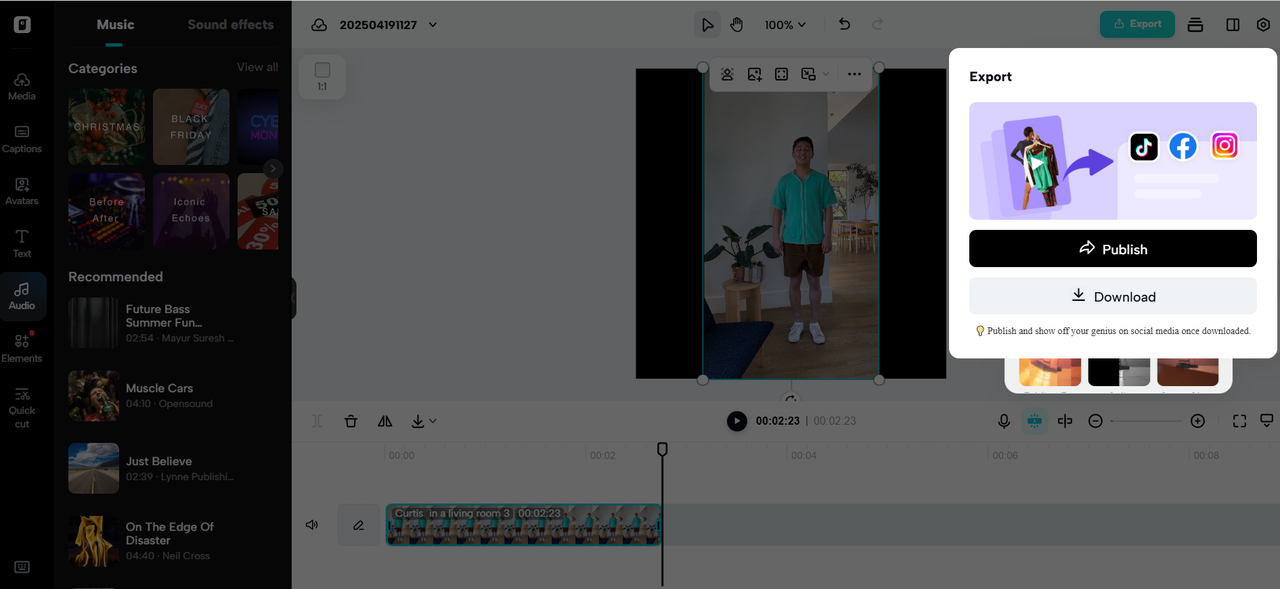Screen dimensions: 1280x589
Task: Record a voiceover with the microphone icon
Action: tap(1004, 421)
